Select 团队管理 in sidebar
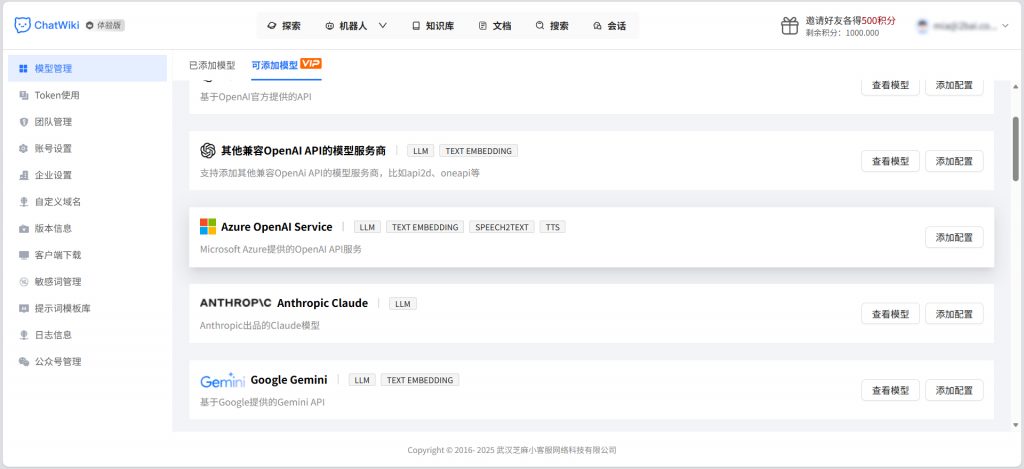 click(88, 122)
